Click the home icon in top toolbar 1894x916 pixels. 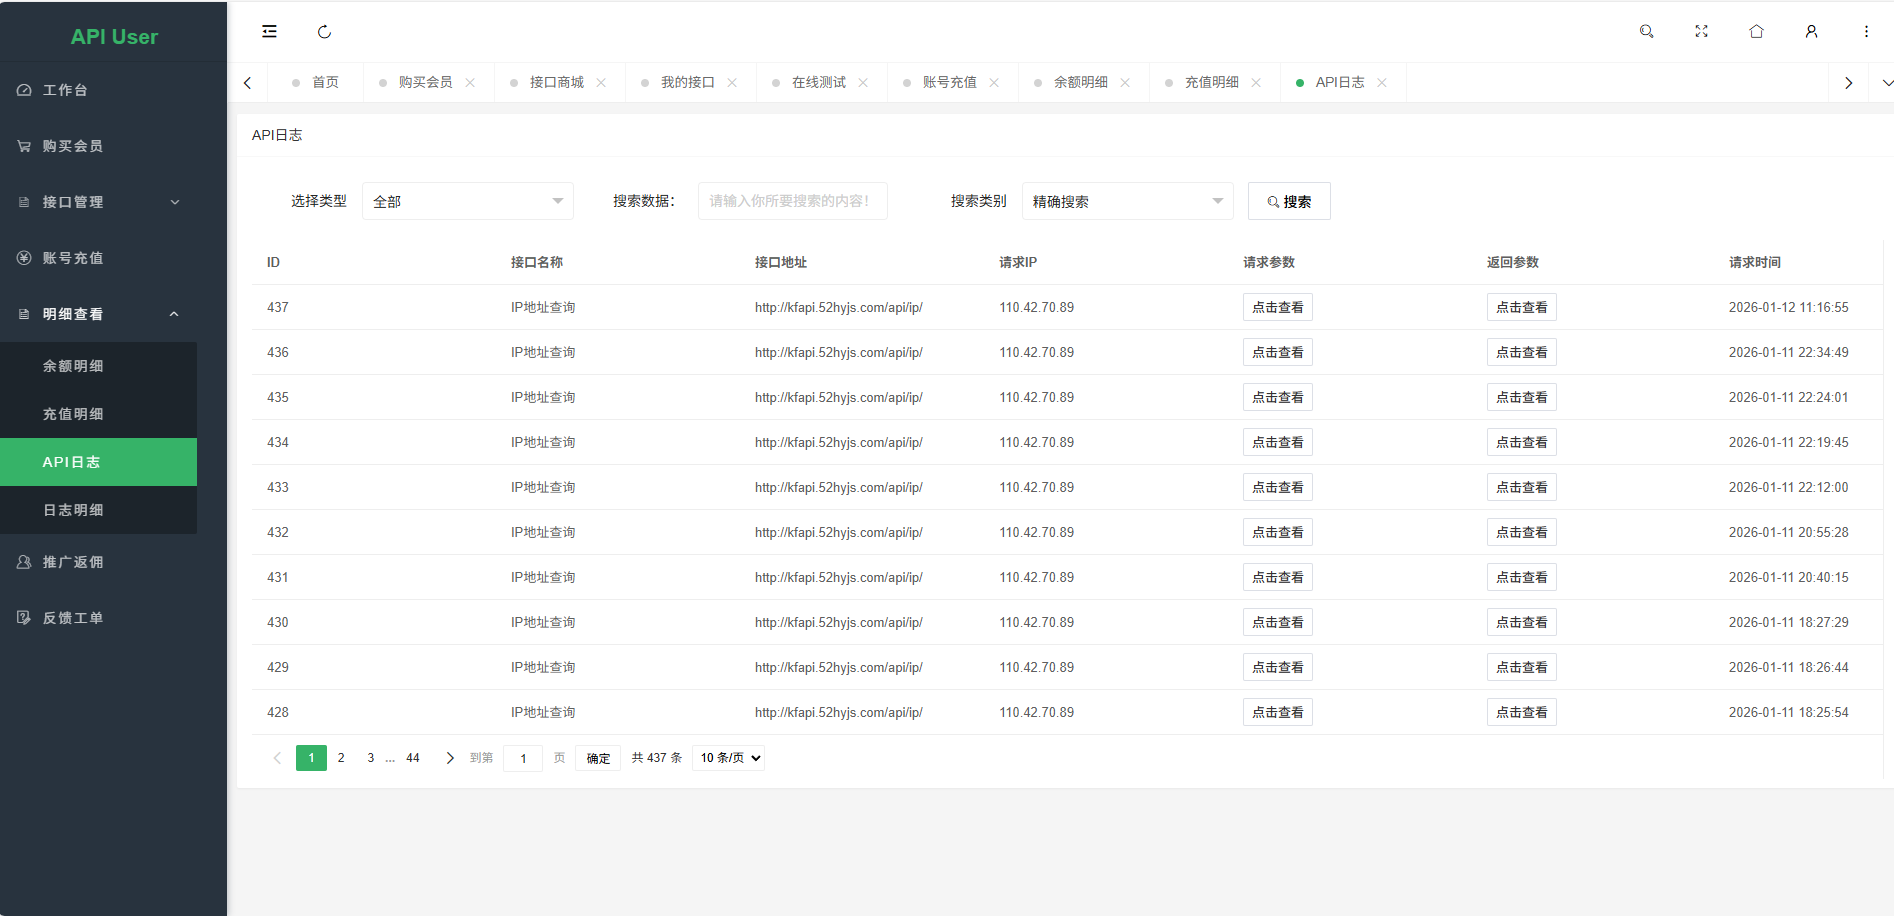(1756, 31)
